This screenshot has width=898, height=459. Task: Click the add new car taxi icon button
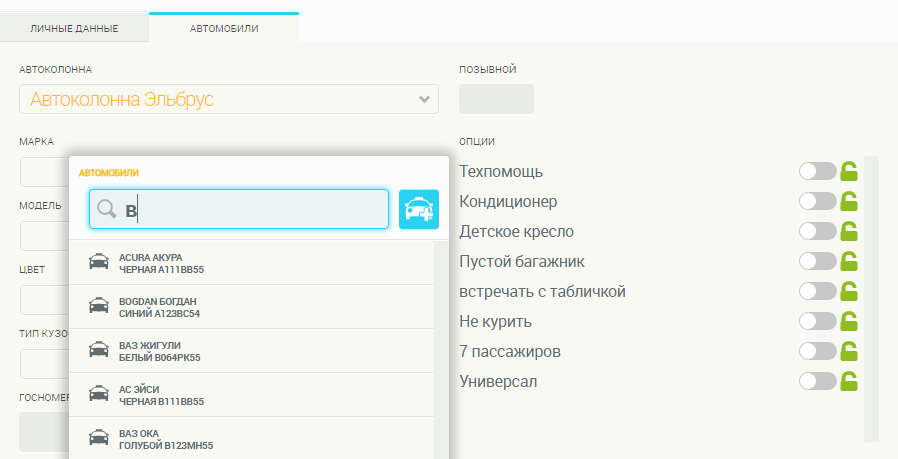pyautogui.click(x=418, y=209)
